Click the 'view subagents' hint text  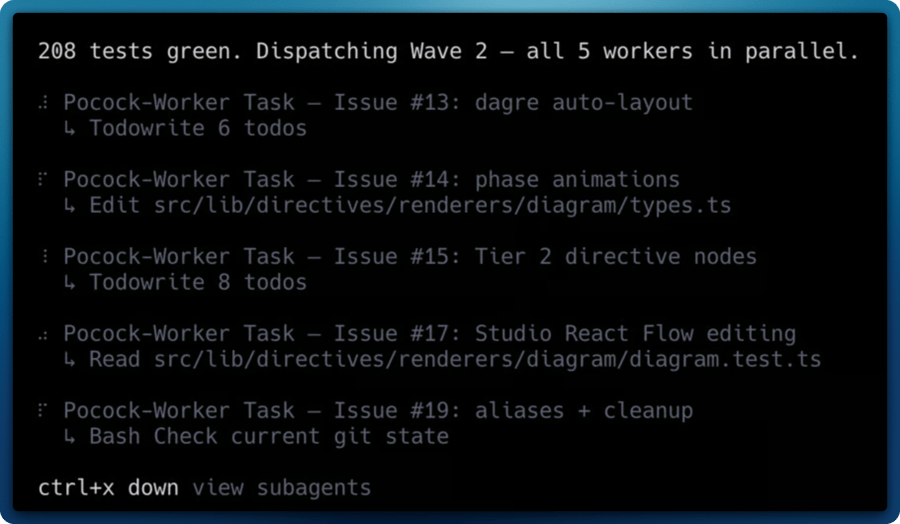click(x=281, y=488)
